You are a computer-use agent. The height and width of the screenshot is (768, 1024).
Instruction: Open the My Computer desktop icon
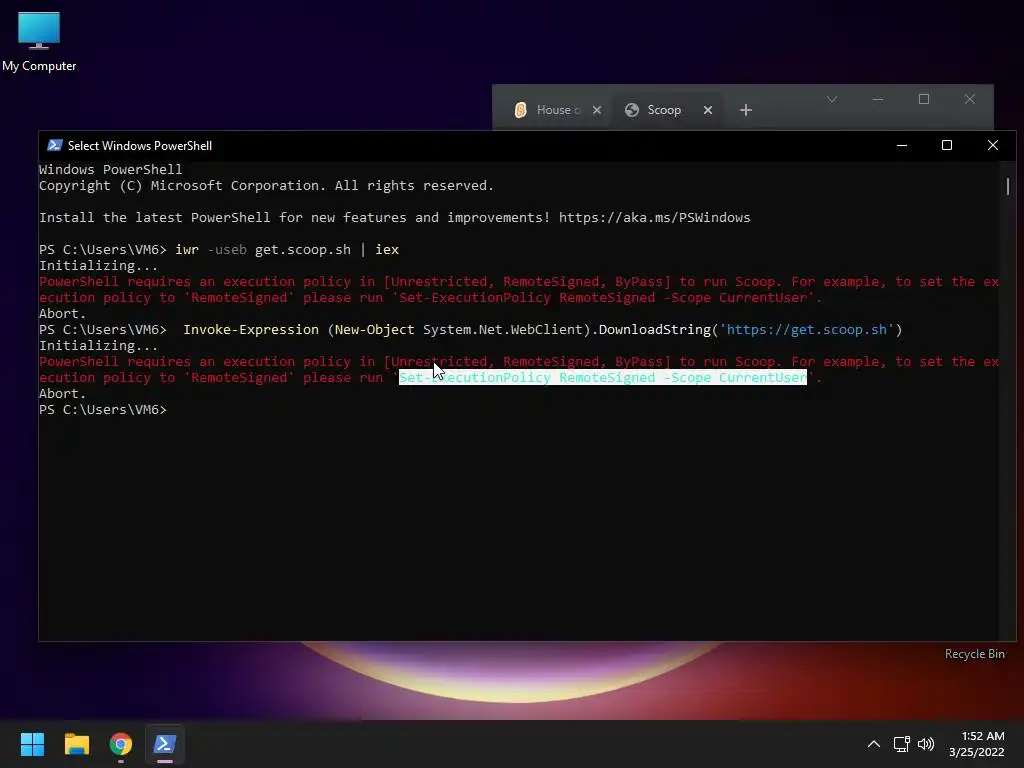pyautogui.click(x=39, y=42)
